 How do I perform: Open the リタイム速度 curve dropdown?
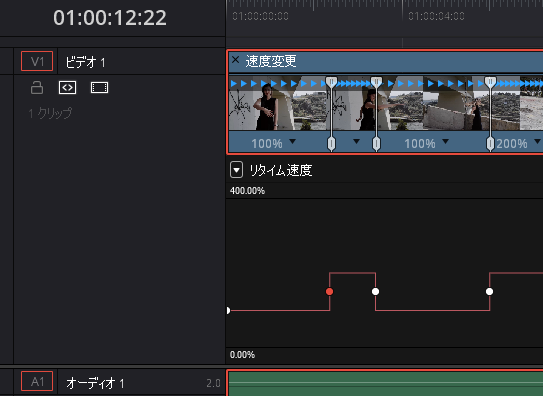pos(237,170)
